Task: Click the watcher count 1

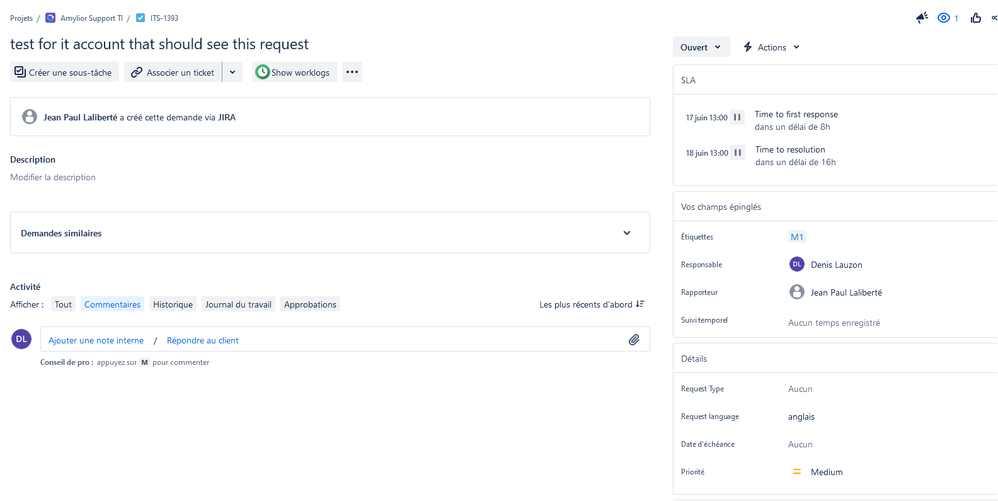Action: tap(956, 18)
